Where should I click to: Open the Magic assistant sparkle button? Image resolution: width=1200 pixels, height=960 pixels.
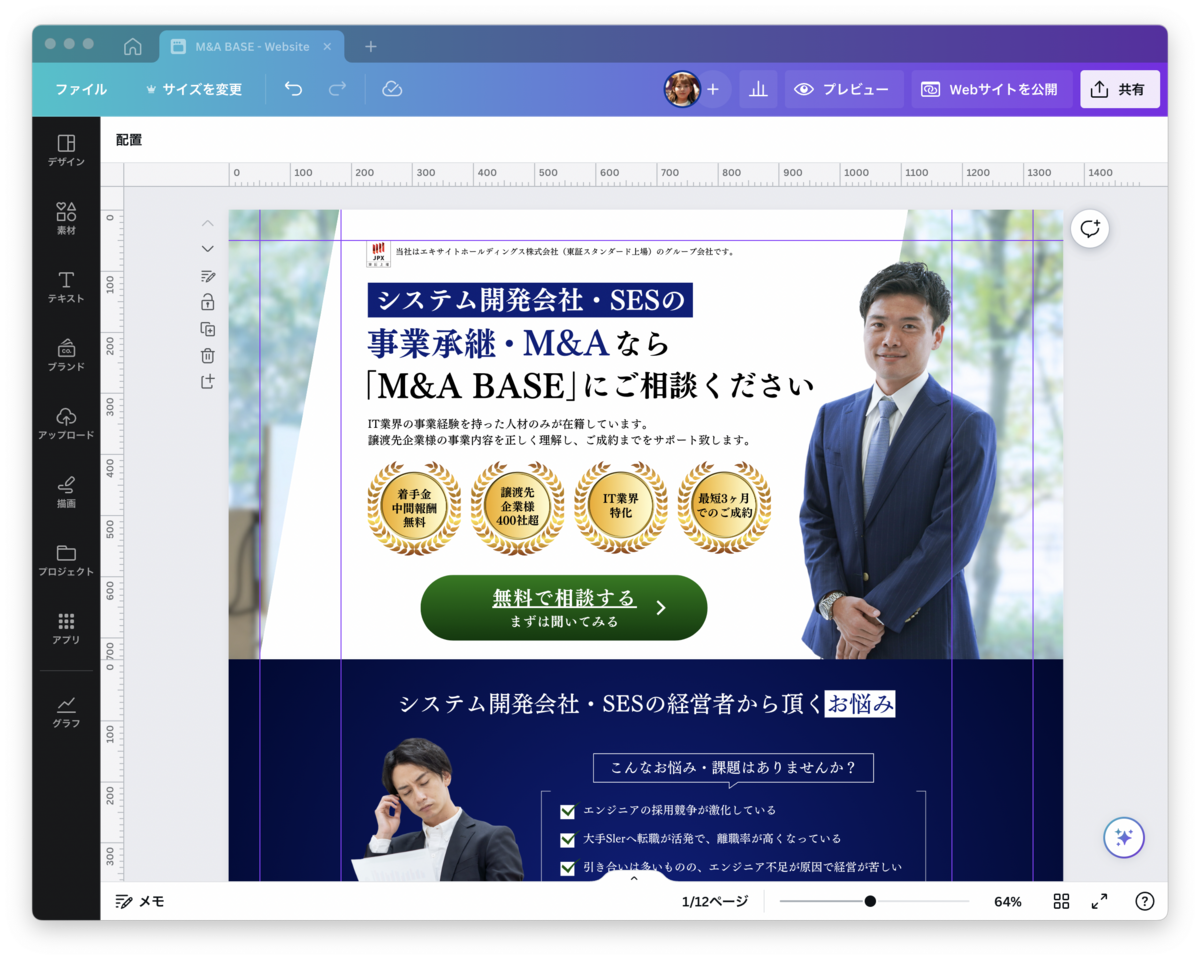coord(1124,838)
